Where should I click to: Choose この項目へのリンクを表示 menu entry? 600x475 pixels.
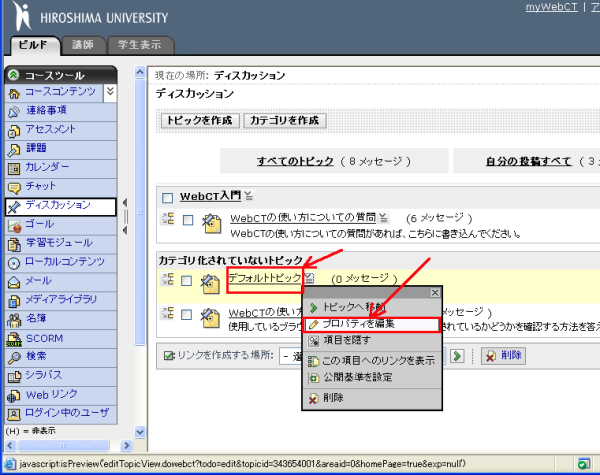coord(372,361)
